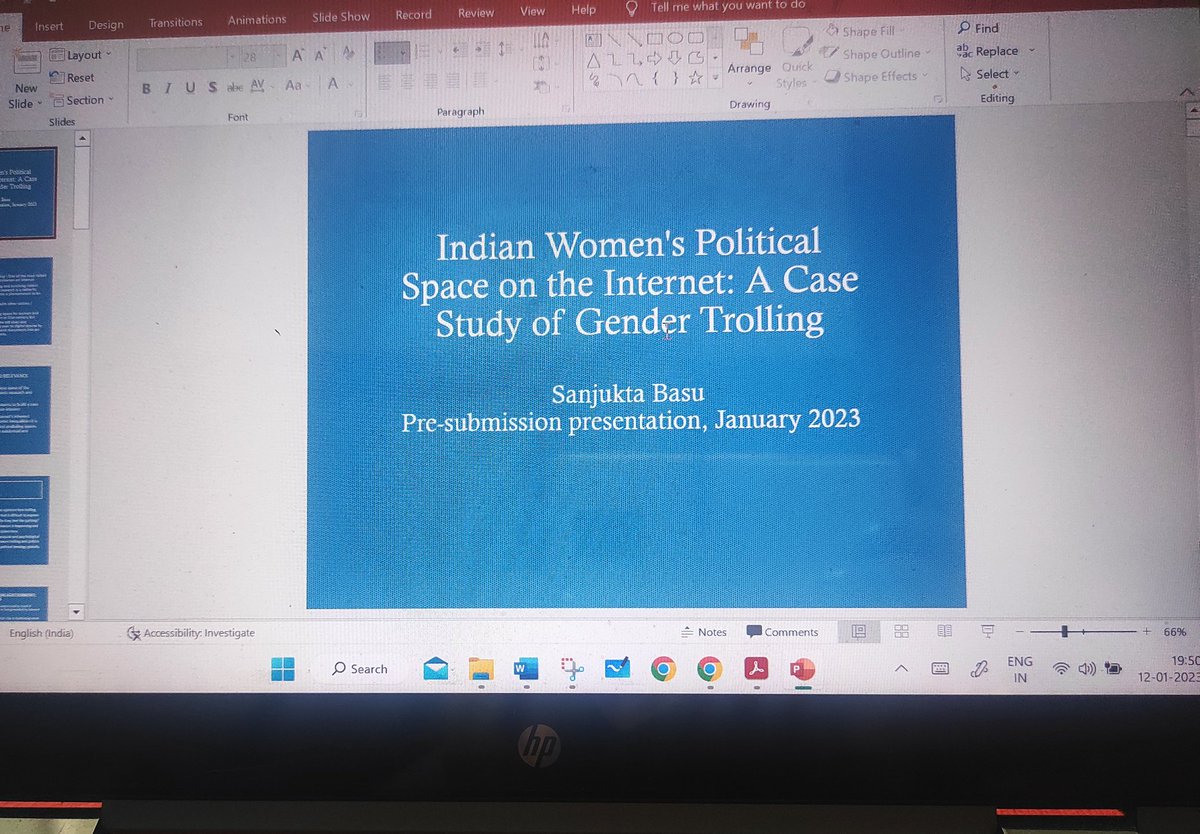Select the third slide thumbnail
Image resolution: width=1200 pixels, height=834 pixels.
click(x=25, y=411)
